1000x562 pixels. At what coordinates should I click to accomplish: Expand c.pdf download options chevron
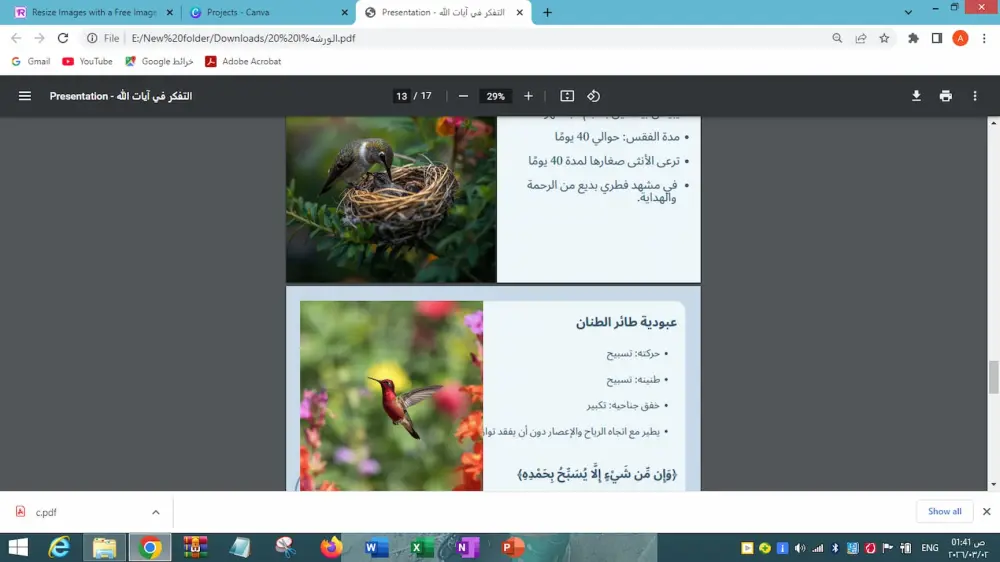156,512
